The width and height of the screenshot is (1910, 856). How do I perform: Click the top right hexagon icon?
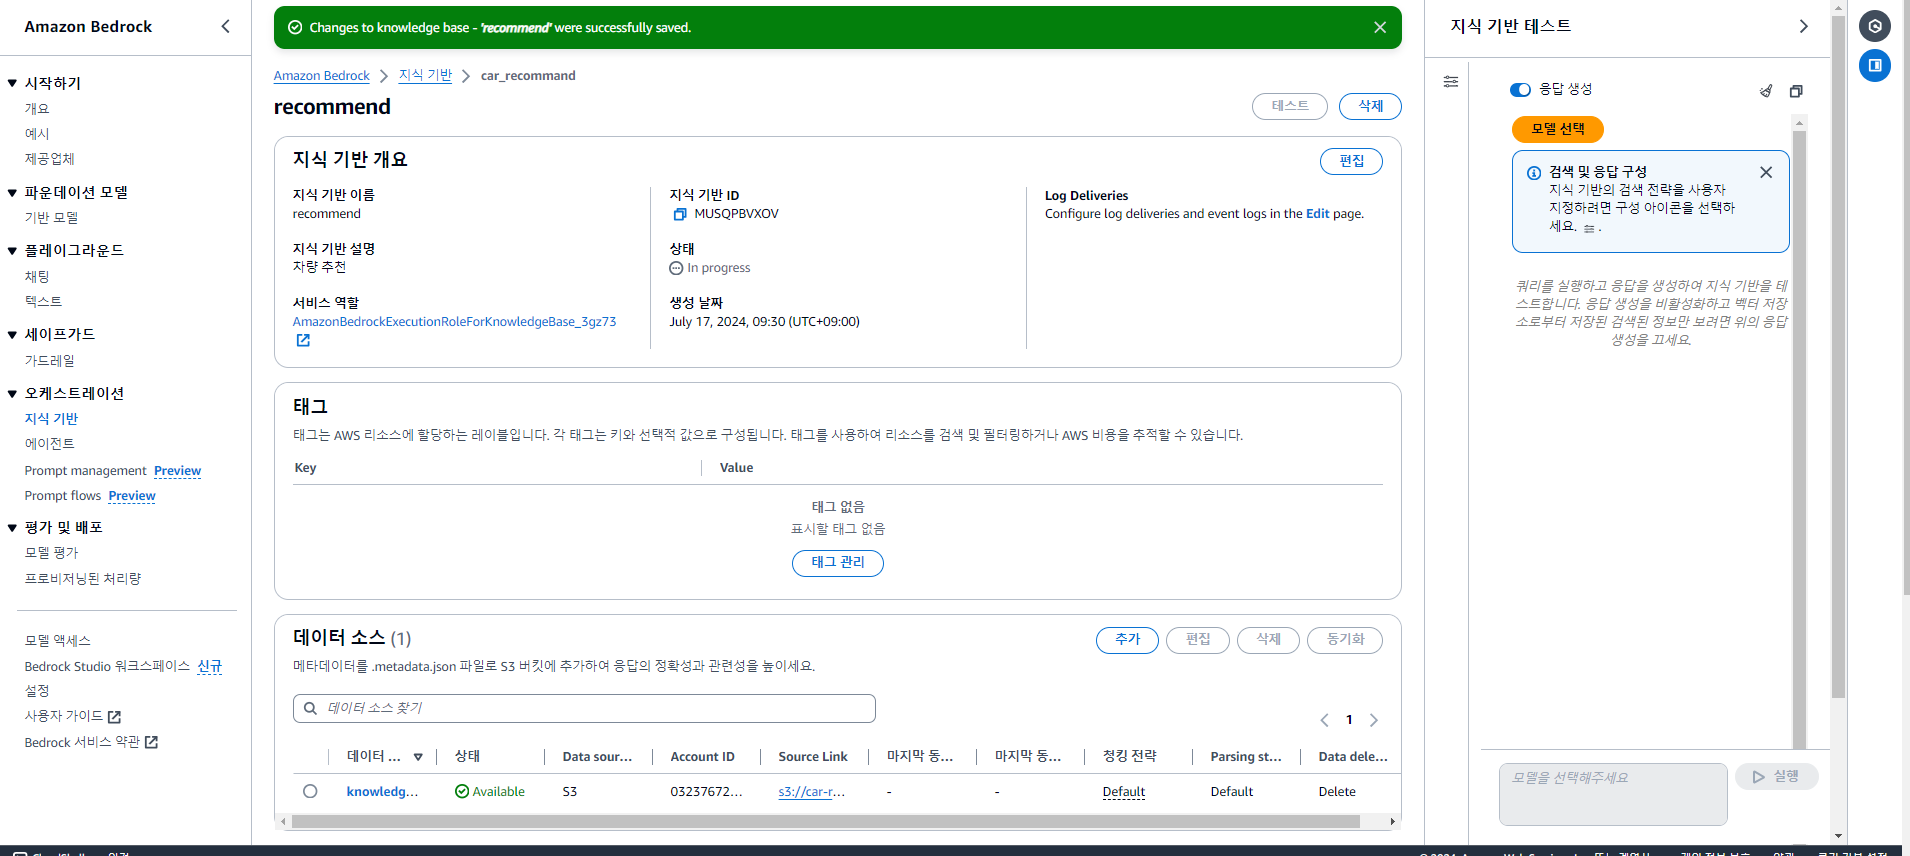(x=1875, y=26)
